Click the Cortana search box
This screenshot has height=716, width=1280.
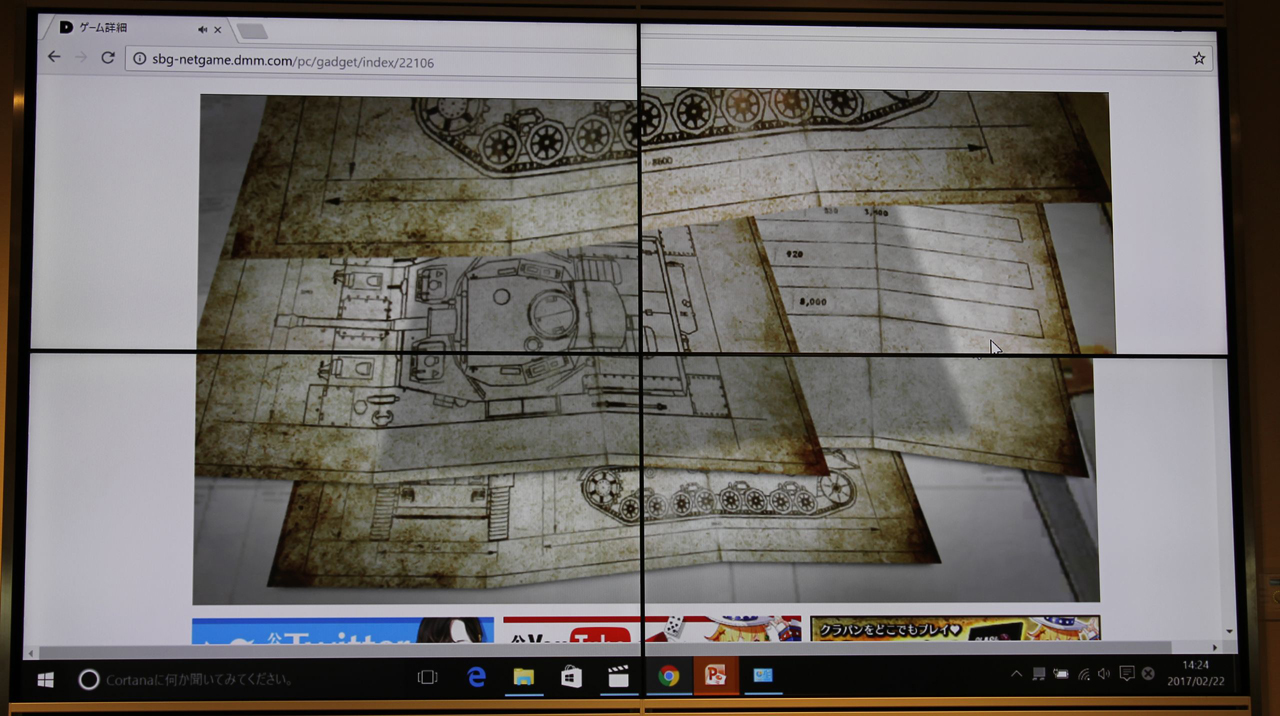235,679
